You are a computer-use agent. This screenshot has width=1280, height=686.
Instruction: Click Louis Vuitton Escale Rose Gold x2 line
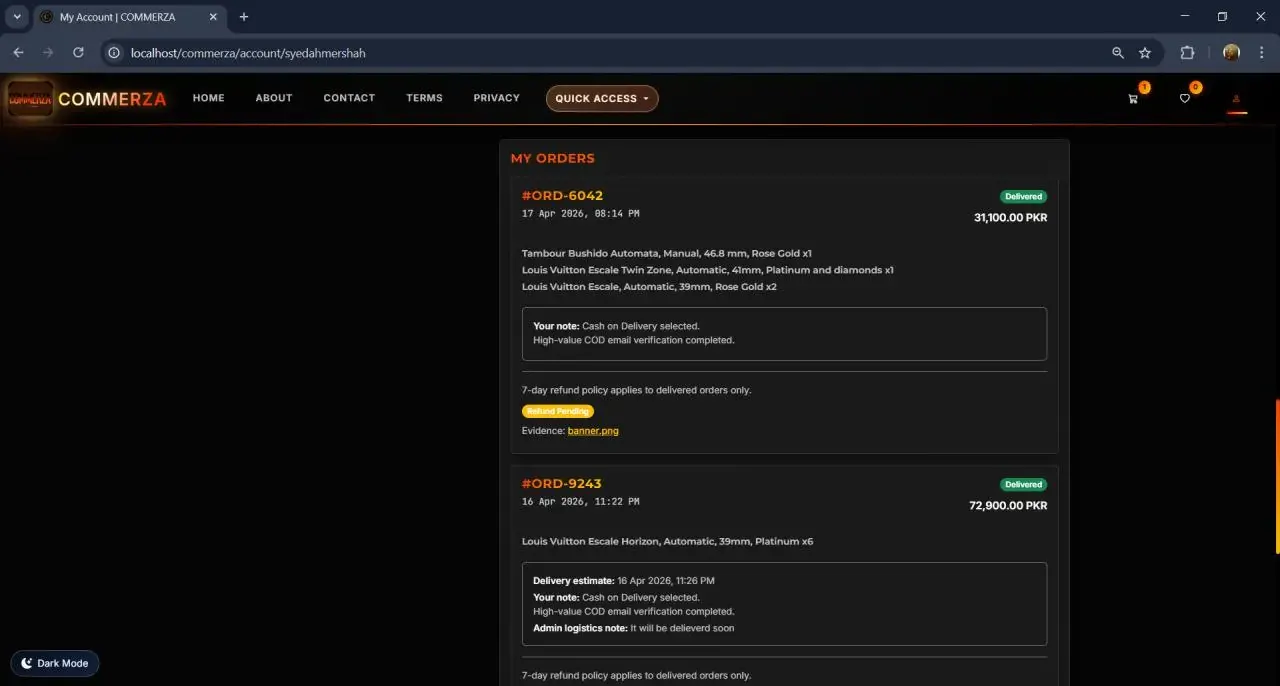click(649, 287)
